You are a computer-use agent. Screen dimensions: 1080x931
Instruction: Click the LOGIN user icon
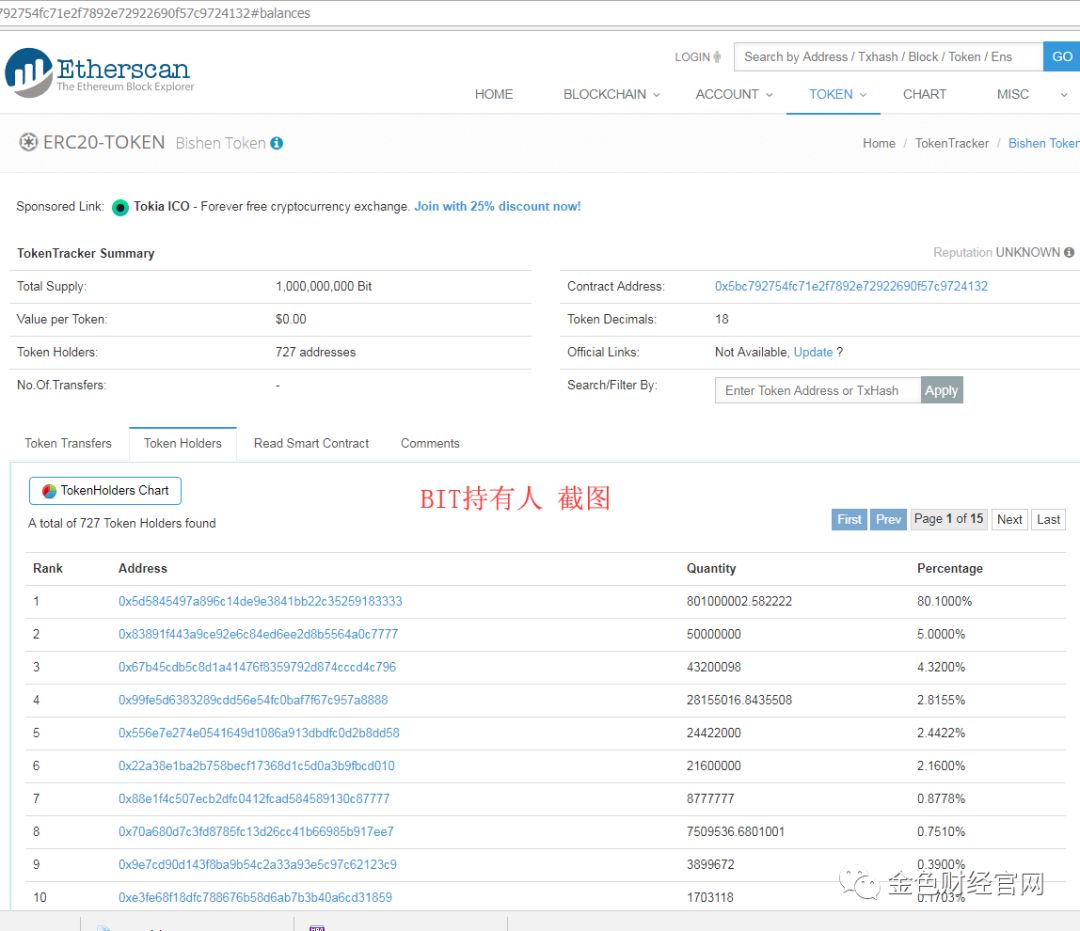[714, 57]
